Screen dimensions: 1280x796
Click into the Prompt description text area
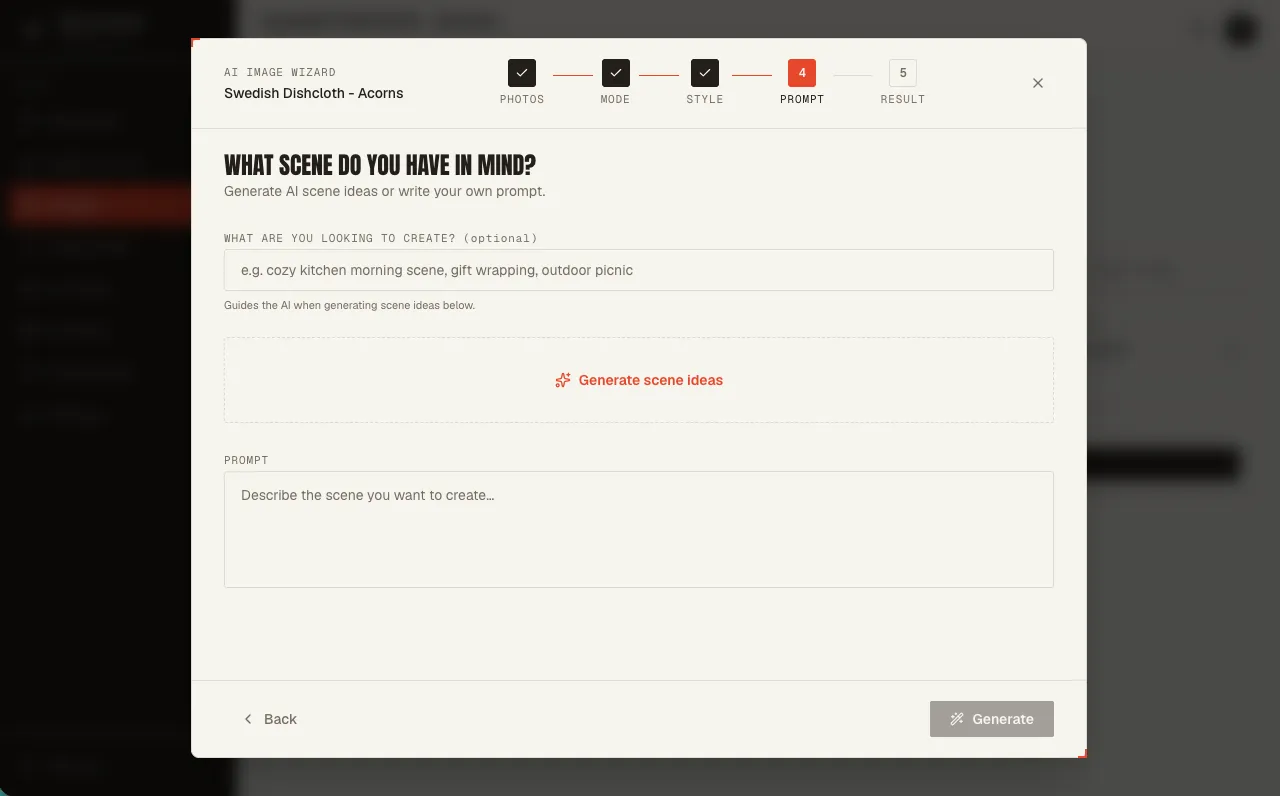point(639,529)
